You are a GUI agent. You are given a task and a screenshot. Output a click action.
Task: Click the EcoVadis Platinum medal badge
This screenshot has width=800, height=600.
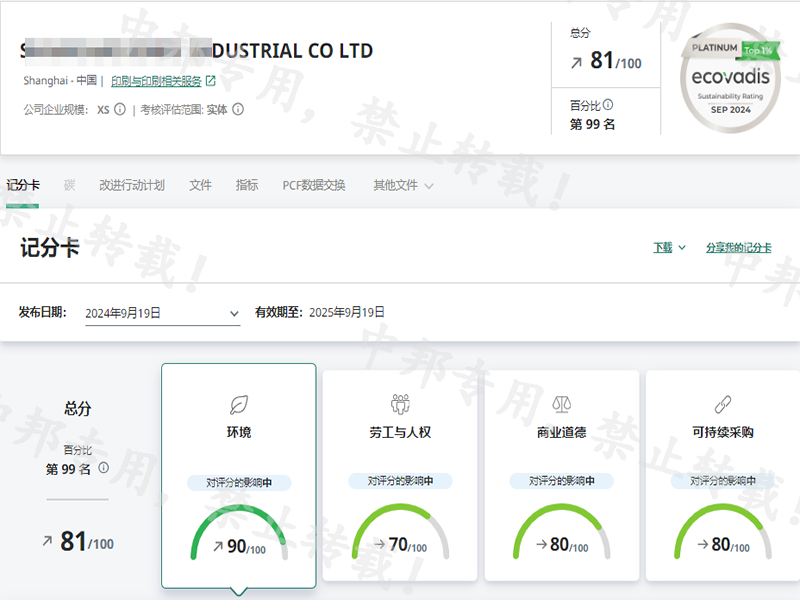coord(728,78)
